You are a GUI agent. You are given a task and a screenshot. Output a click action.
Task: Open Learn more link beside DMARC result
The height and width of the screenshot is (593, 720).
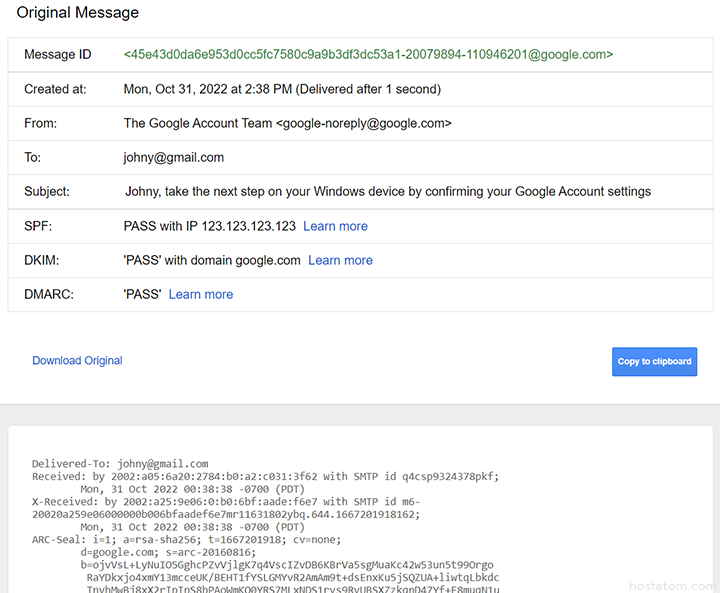(x=200, y=294)
